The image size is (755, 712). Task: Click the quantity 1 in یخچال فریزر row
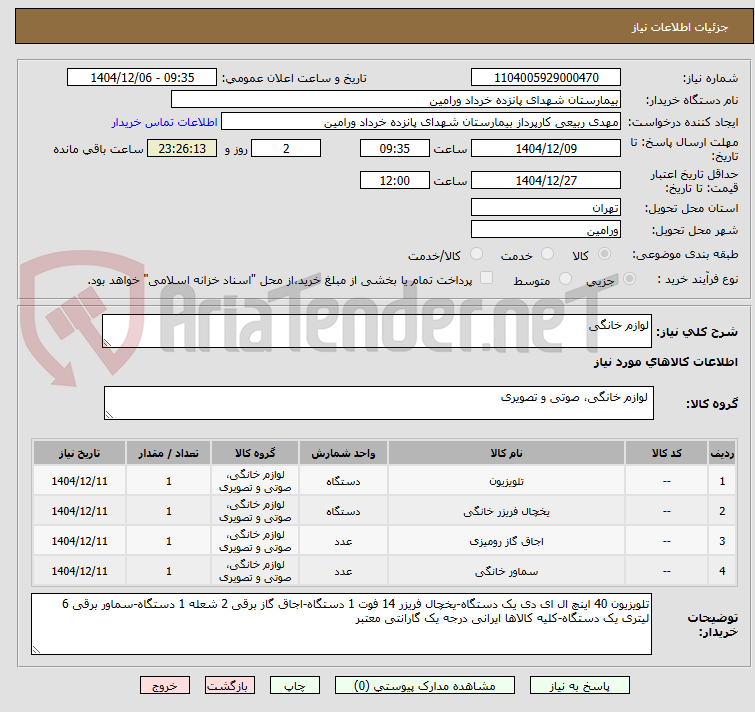[x=169, y=511]
